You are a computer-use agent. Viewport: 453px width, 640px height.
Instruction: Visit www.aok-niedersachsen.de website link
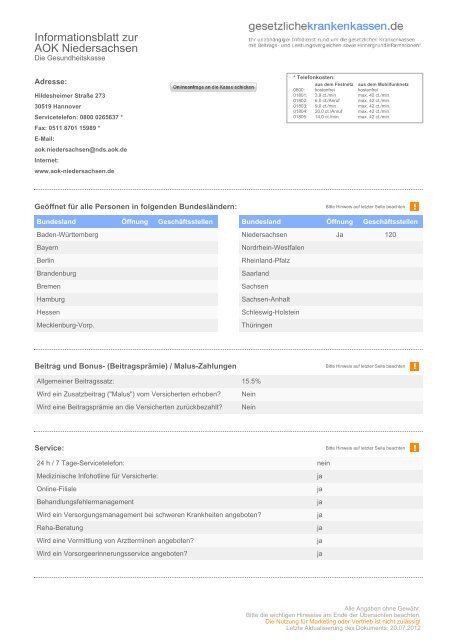pos(74,171)
